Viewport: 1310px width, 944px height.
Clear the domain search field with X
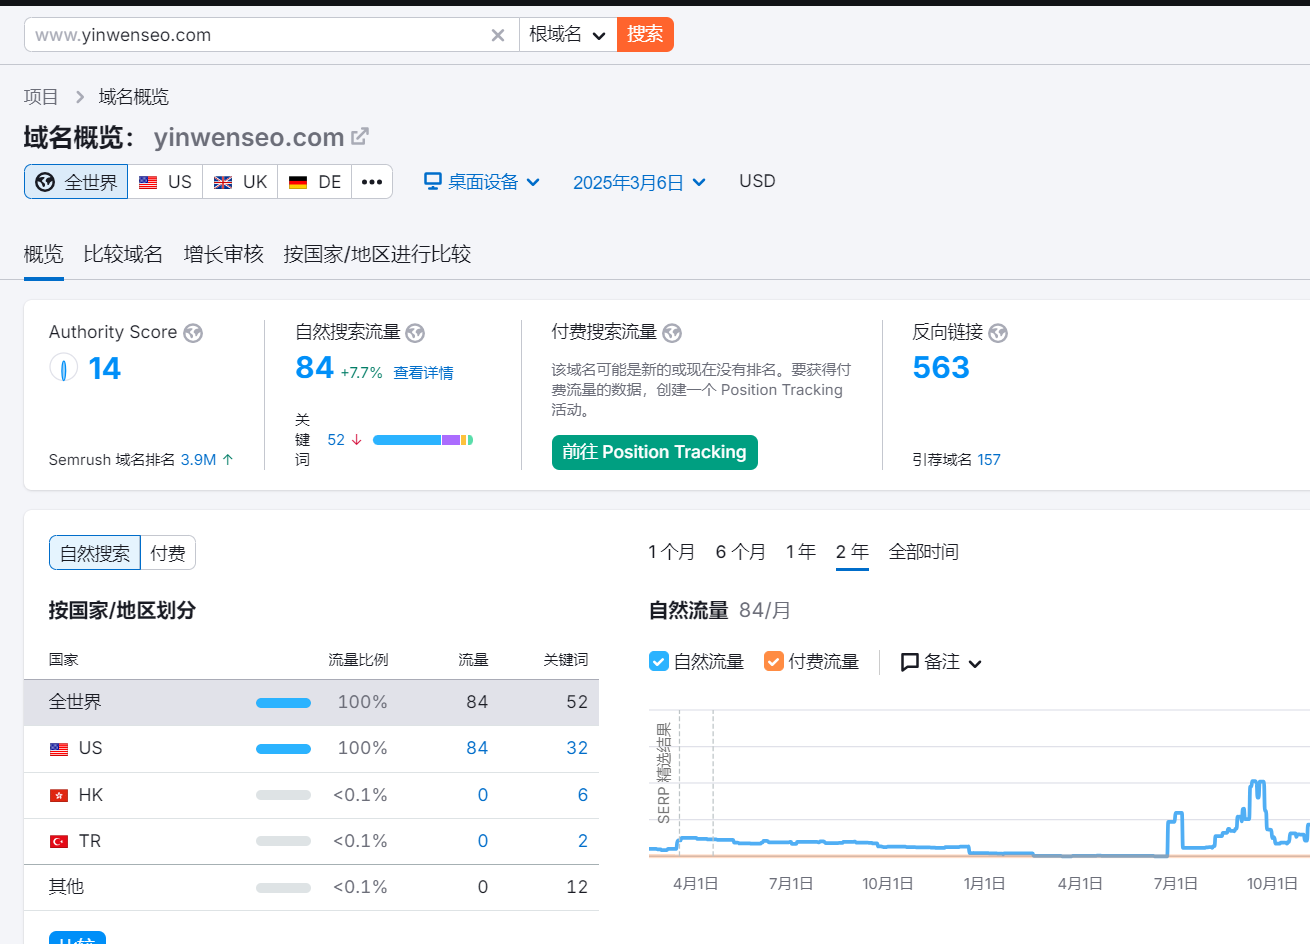(x=497, y=35)
